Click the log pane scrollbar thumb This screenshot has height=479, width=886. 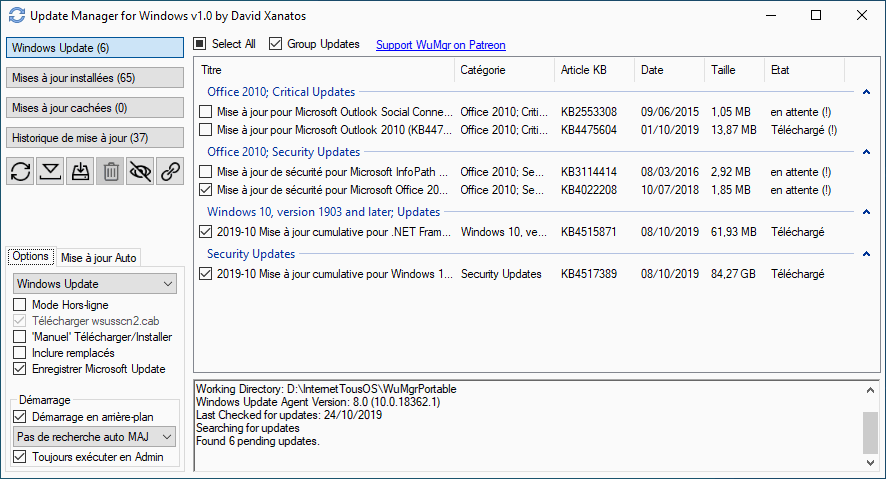(x=870, y=433)
